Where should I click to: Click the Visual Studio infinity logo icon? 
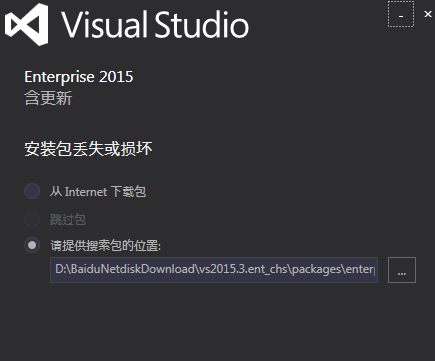pos(27,24)
